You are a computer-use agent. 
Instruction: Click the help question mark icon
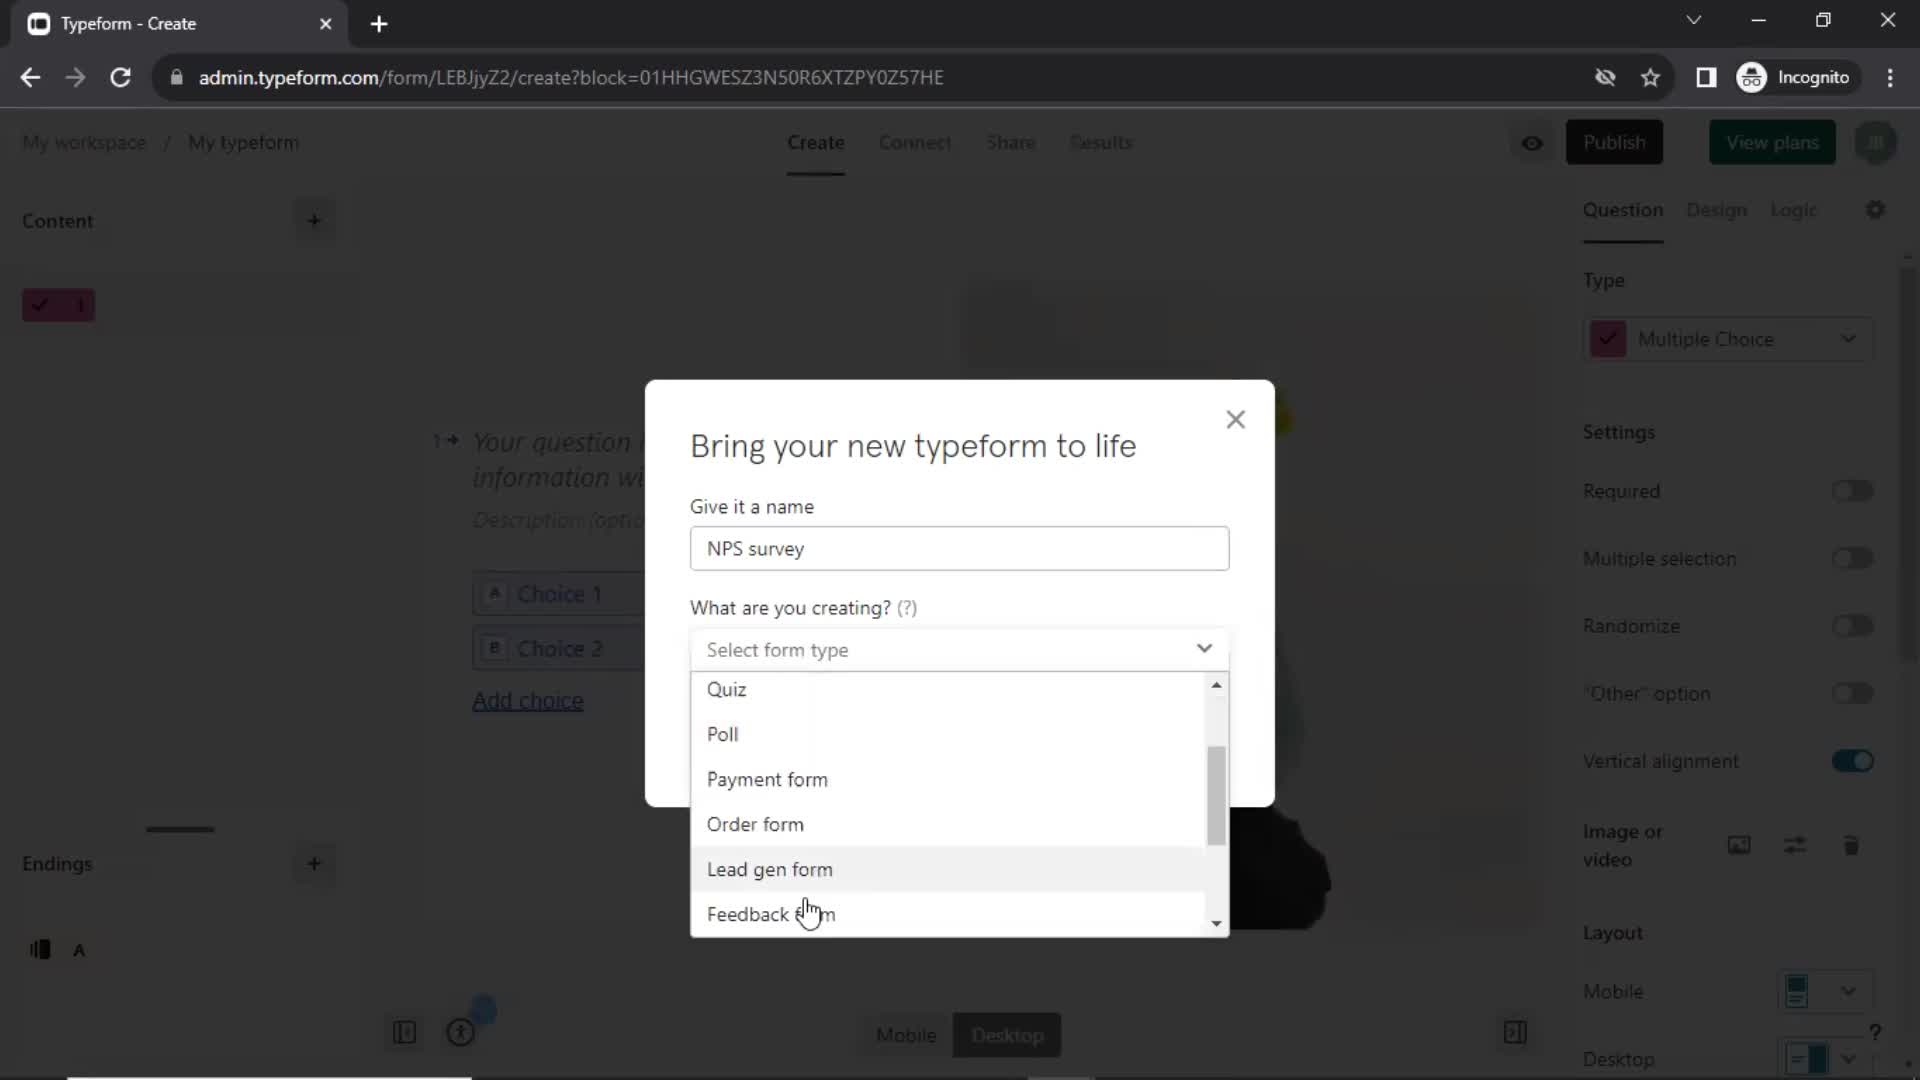coord(1875,1032)
